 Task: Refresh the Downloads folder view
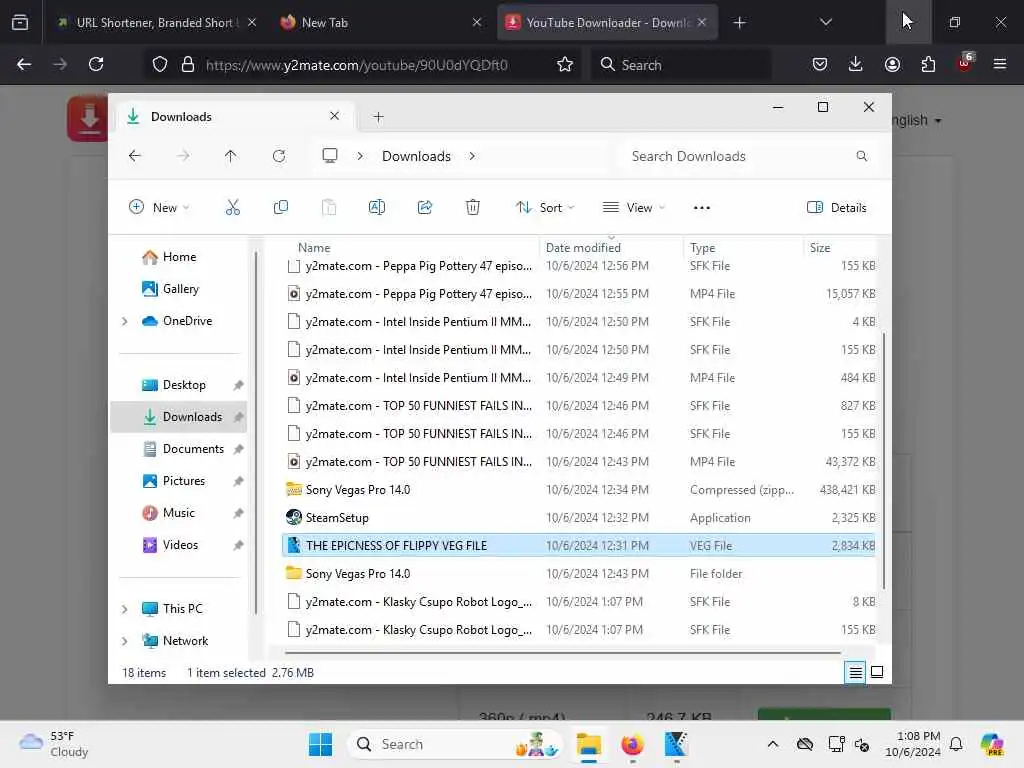(x=279, y=156)
